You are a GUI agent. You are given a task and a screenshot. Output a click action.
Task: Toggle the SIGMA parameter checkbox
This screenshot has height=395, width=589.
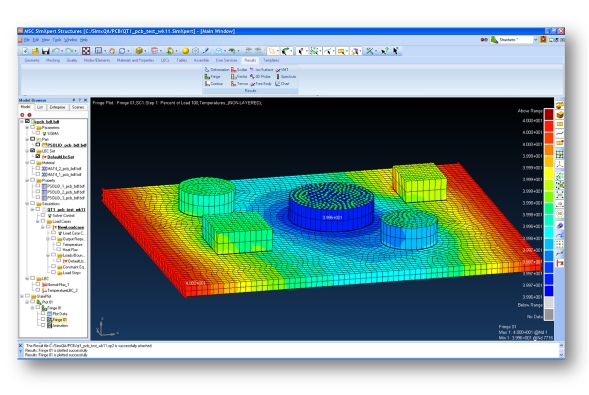coord(38,133)
